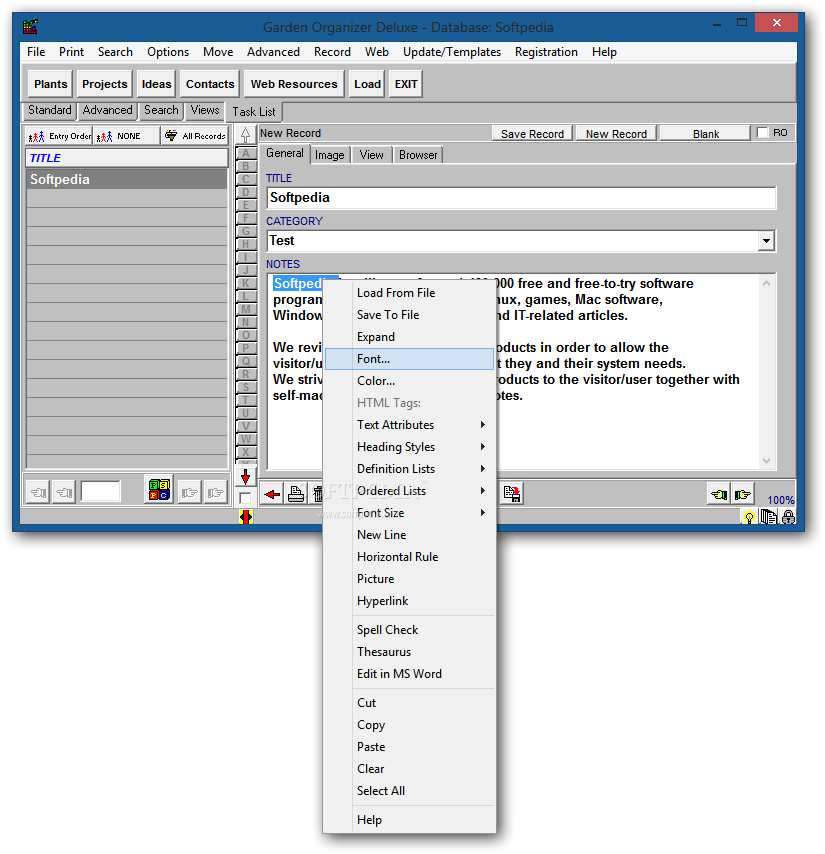Expand the Font Size submenu
825x854 pixels.
click(x=409, y=513)
